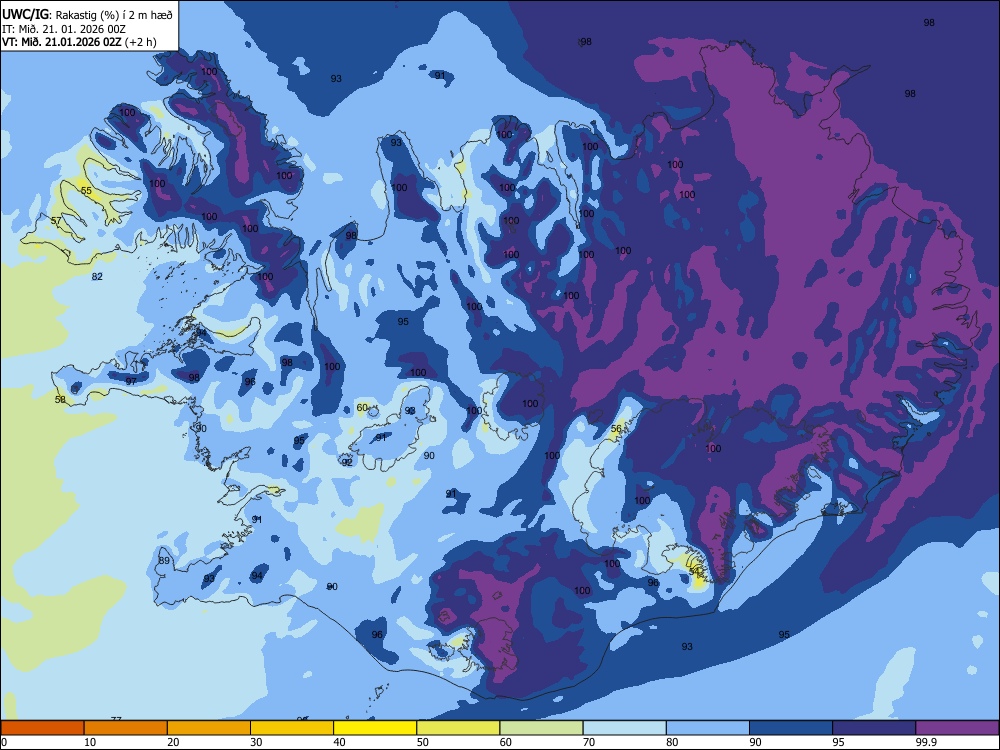
Task: Click the '80' legend scale label
Action: 672,742
